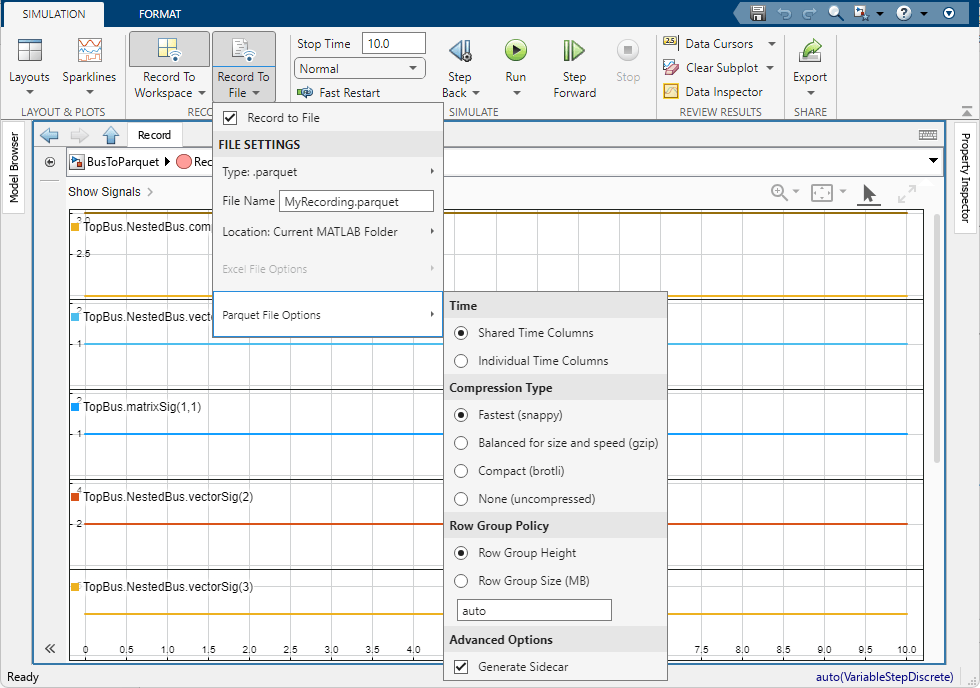Viewport: 980px width, 688px height.
Task: Switch to the SIMULATION ribbon tab
Action: [54, 14]
